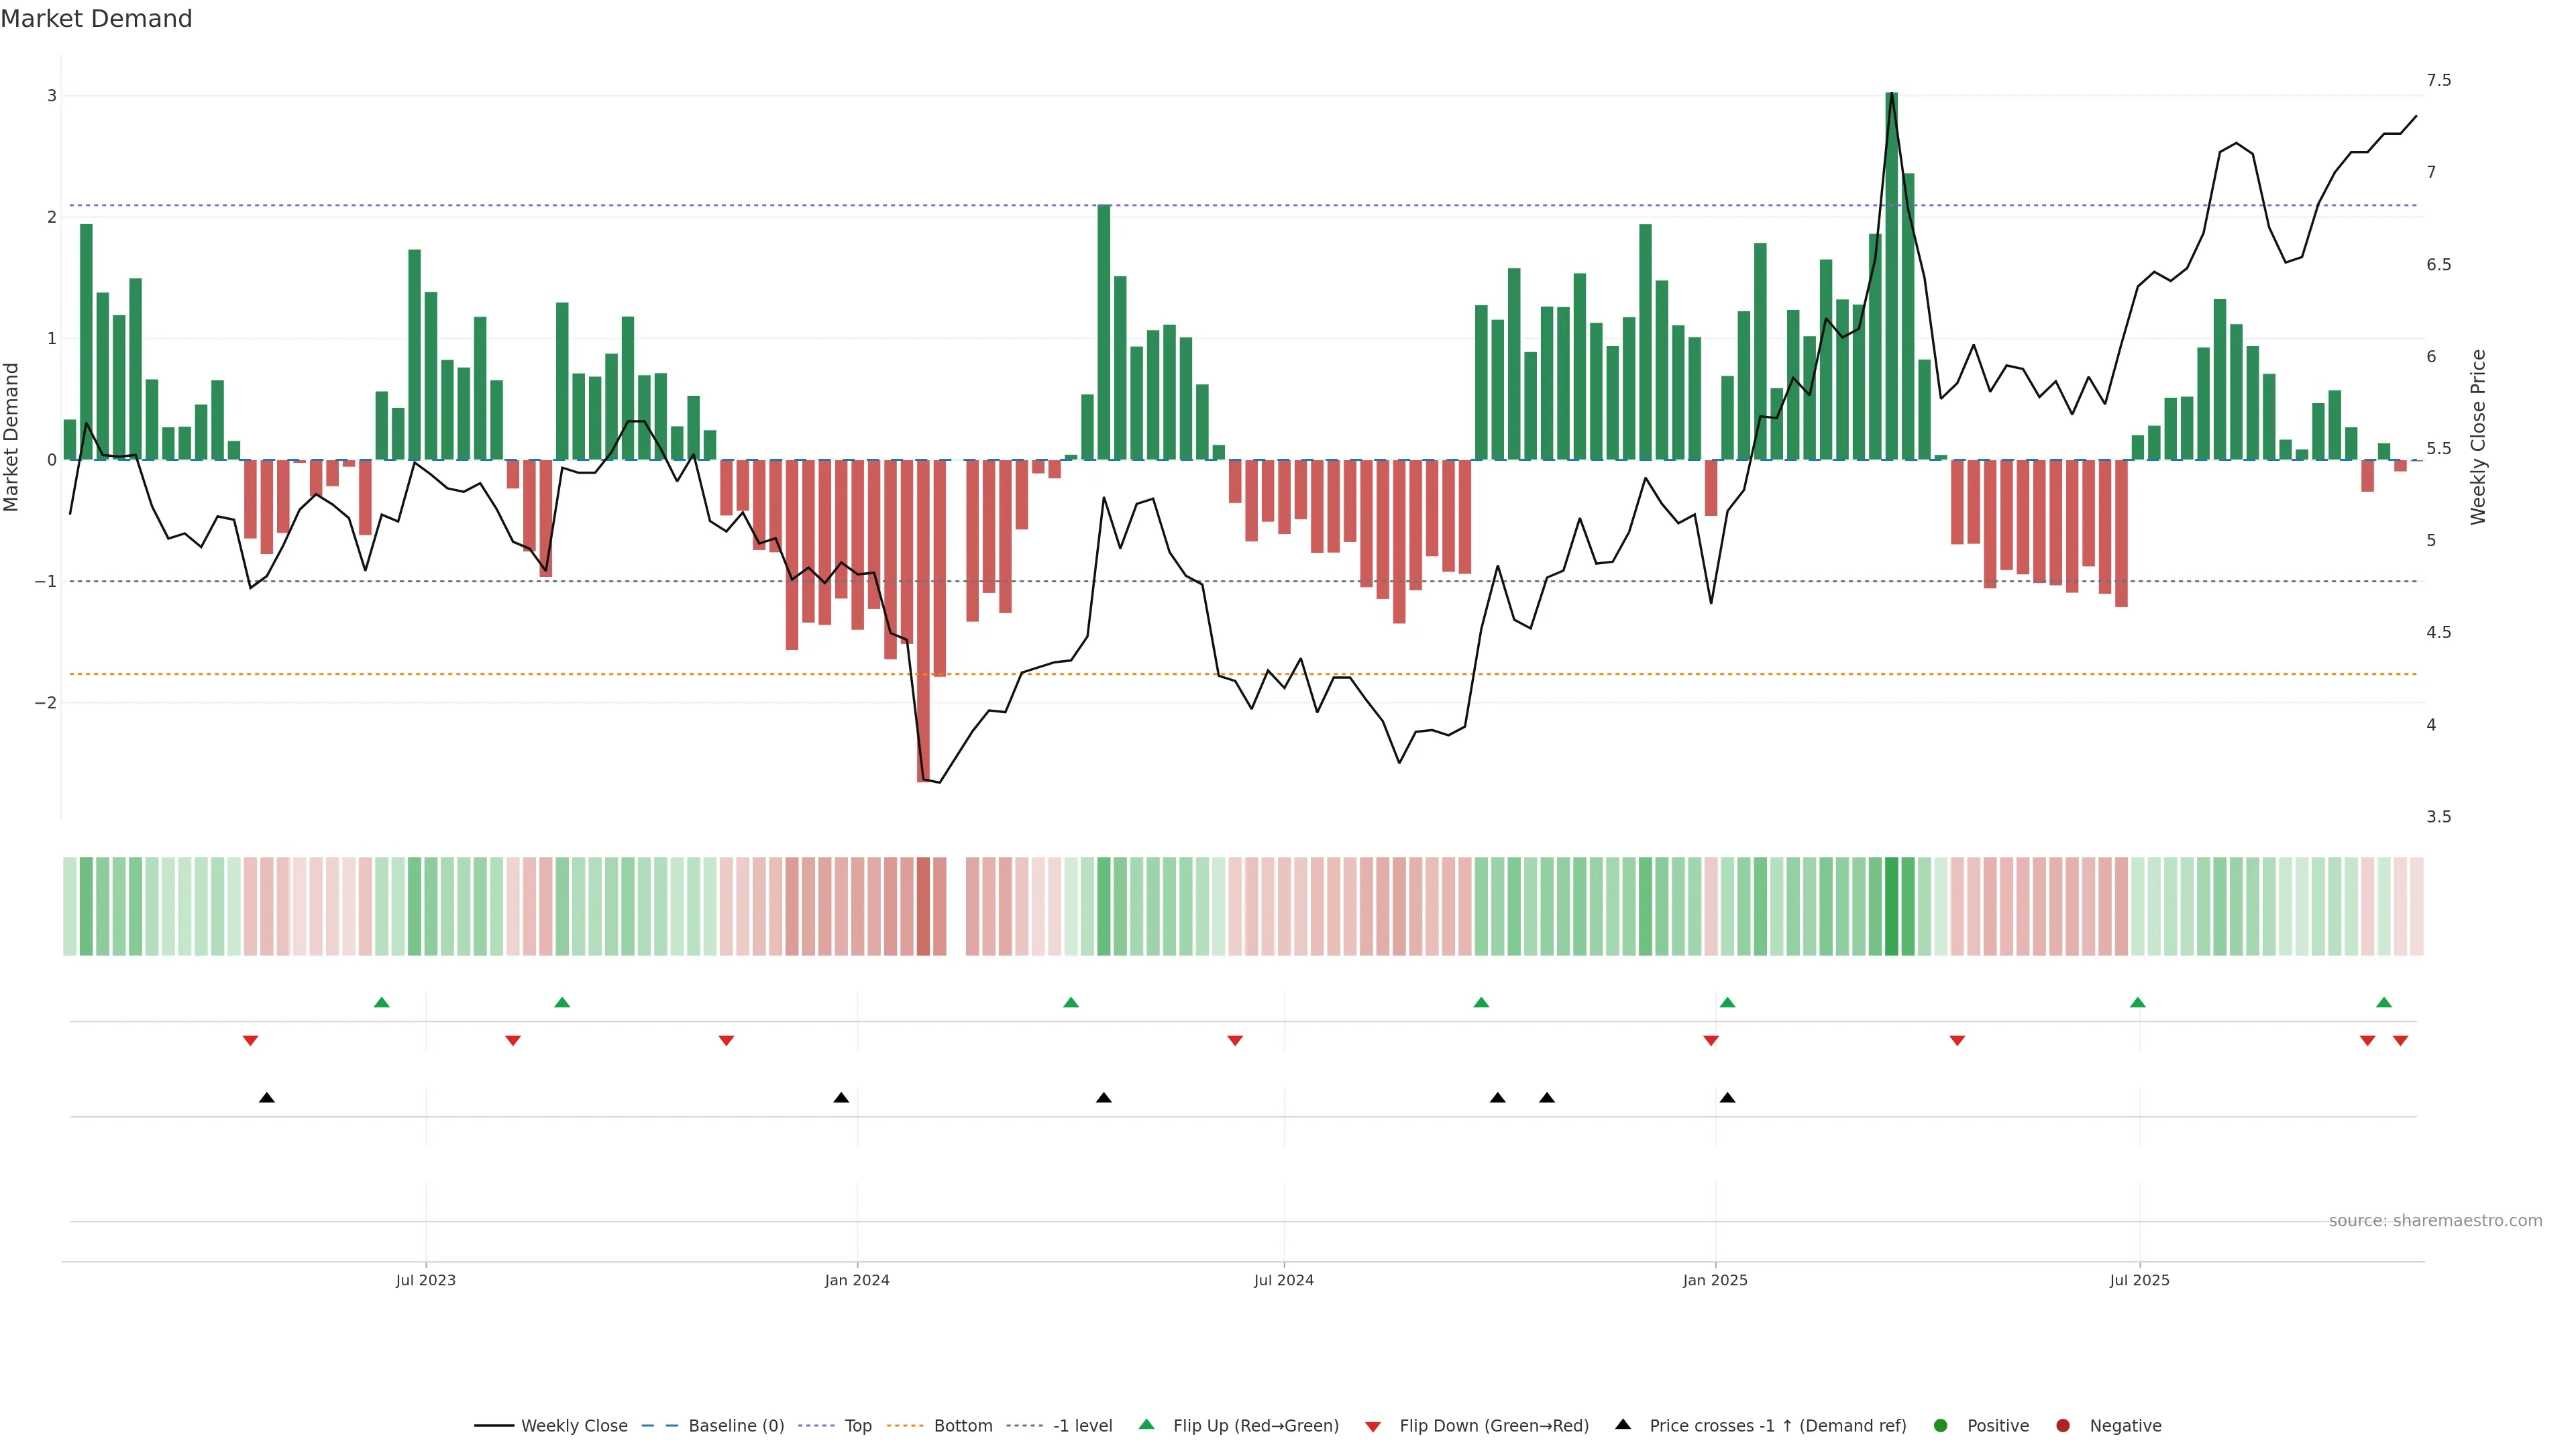Click the first red flip-down marker

coord(250,1041)
